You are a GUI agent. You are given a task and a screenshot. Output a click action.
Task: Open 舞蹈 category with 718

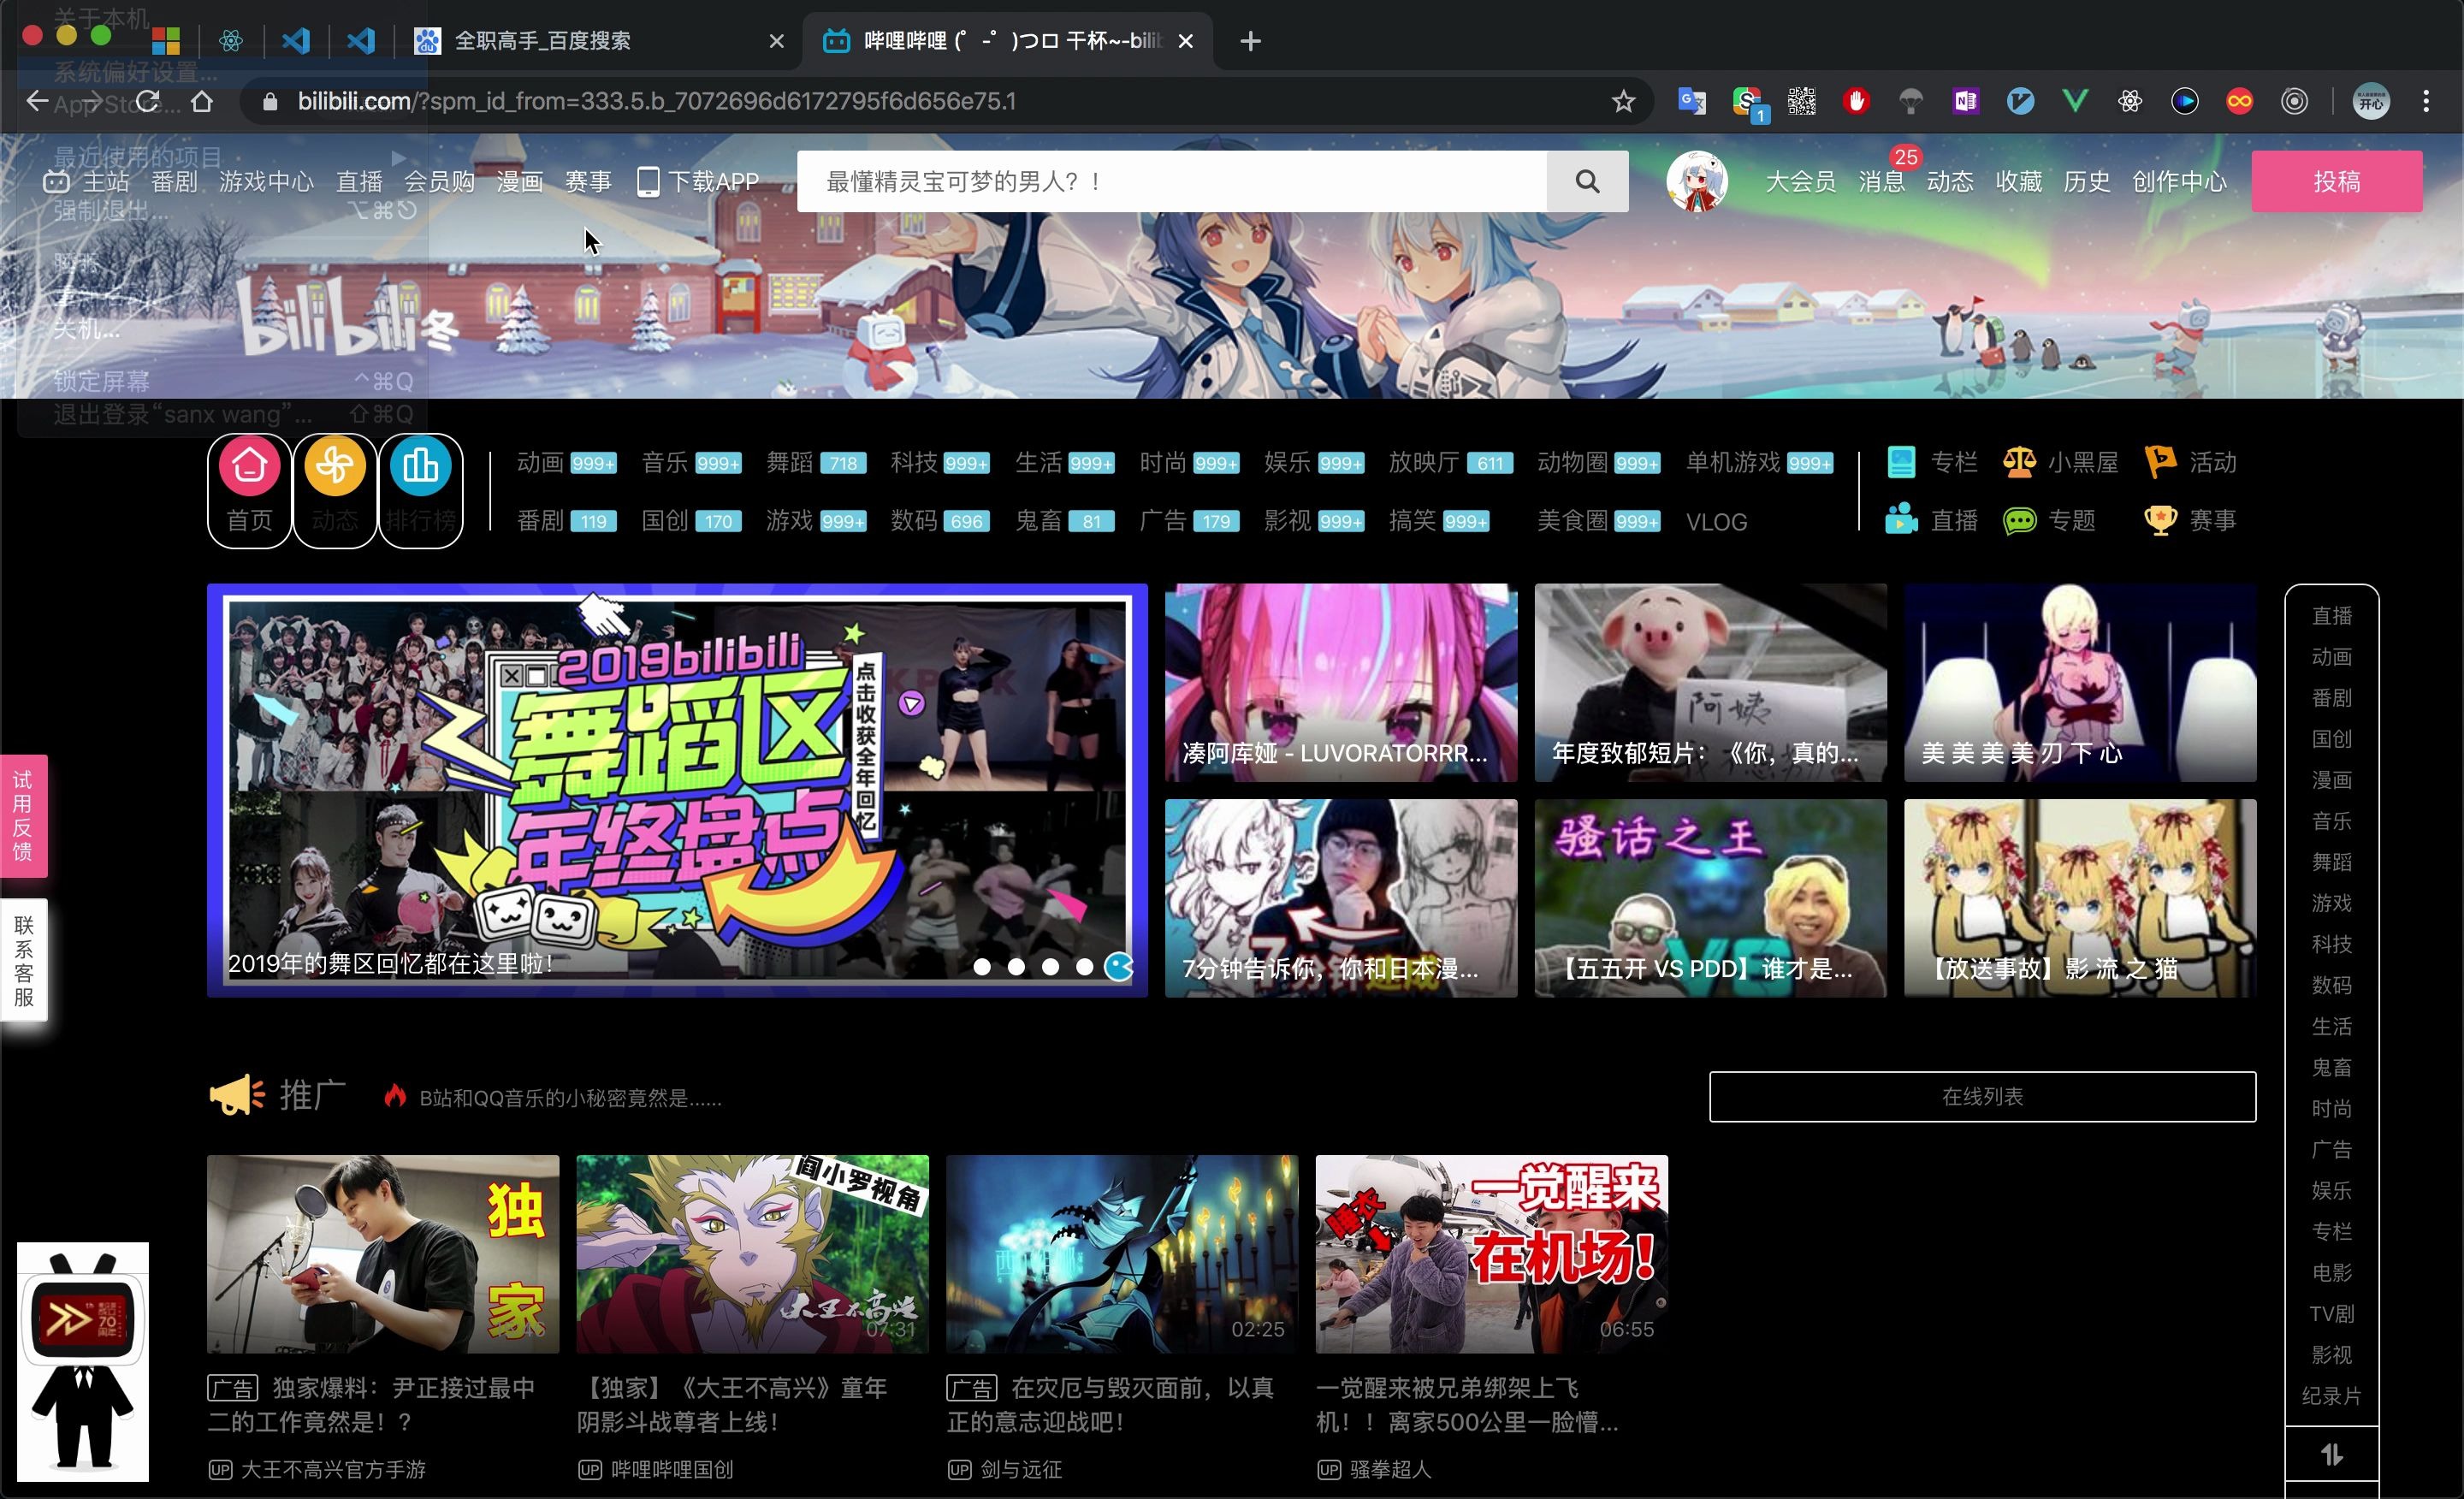816,462
